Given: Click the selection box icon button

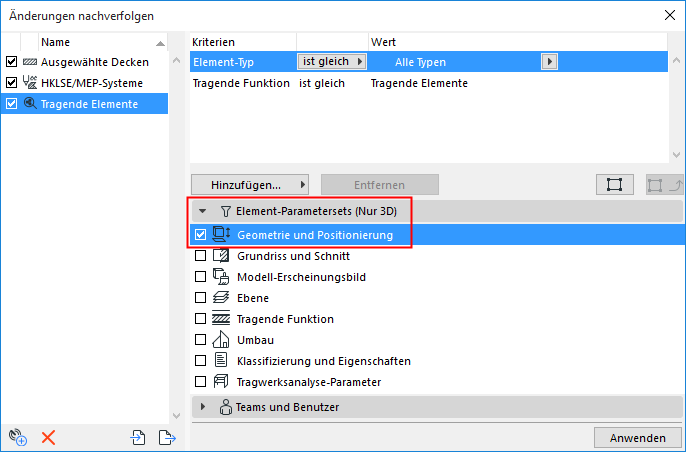Looking at the screenshot, I should click(614, 185).
